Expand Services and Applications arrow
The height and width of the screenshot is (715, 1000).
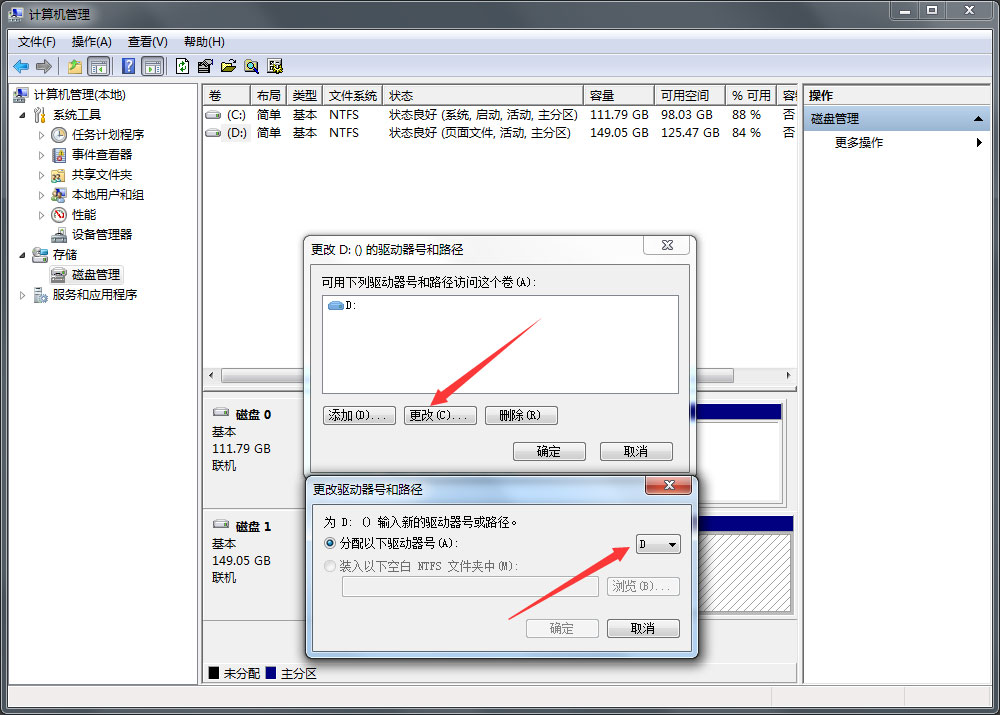click(x=22, y=295)
